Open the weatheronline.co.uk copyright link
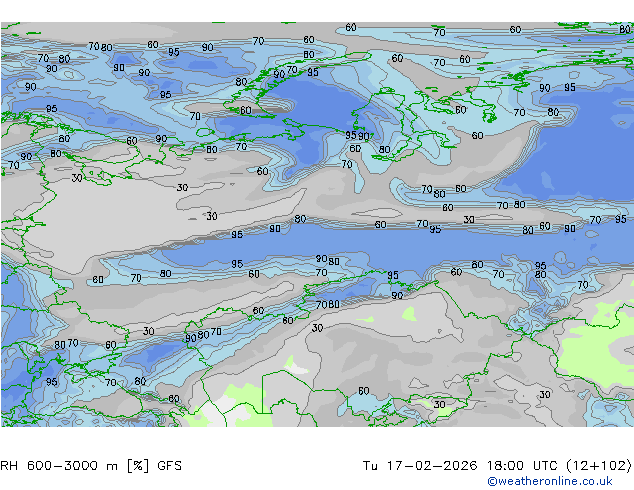The width and height of the screenshot is (634, 490). click(x=550, y=481)
